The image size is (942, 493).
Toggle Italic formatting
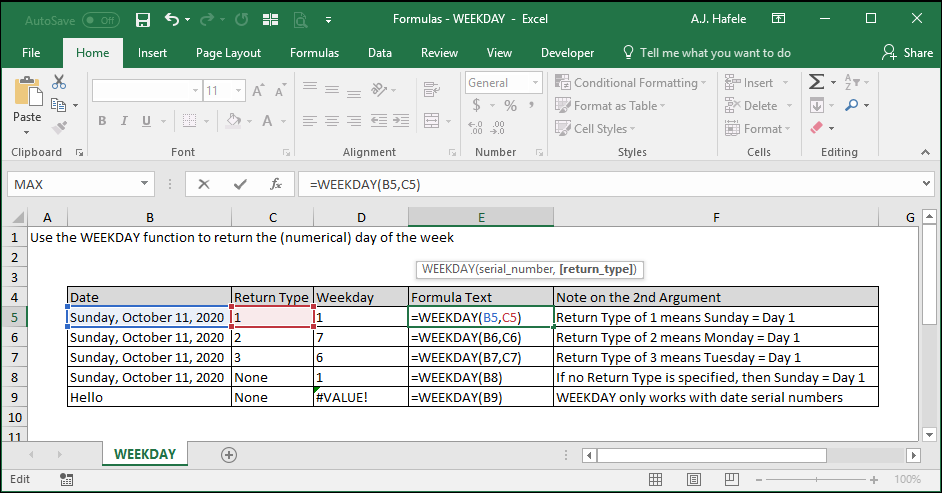point(124,121)
